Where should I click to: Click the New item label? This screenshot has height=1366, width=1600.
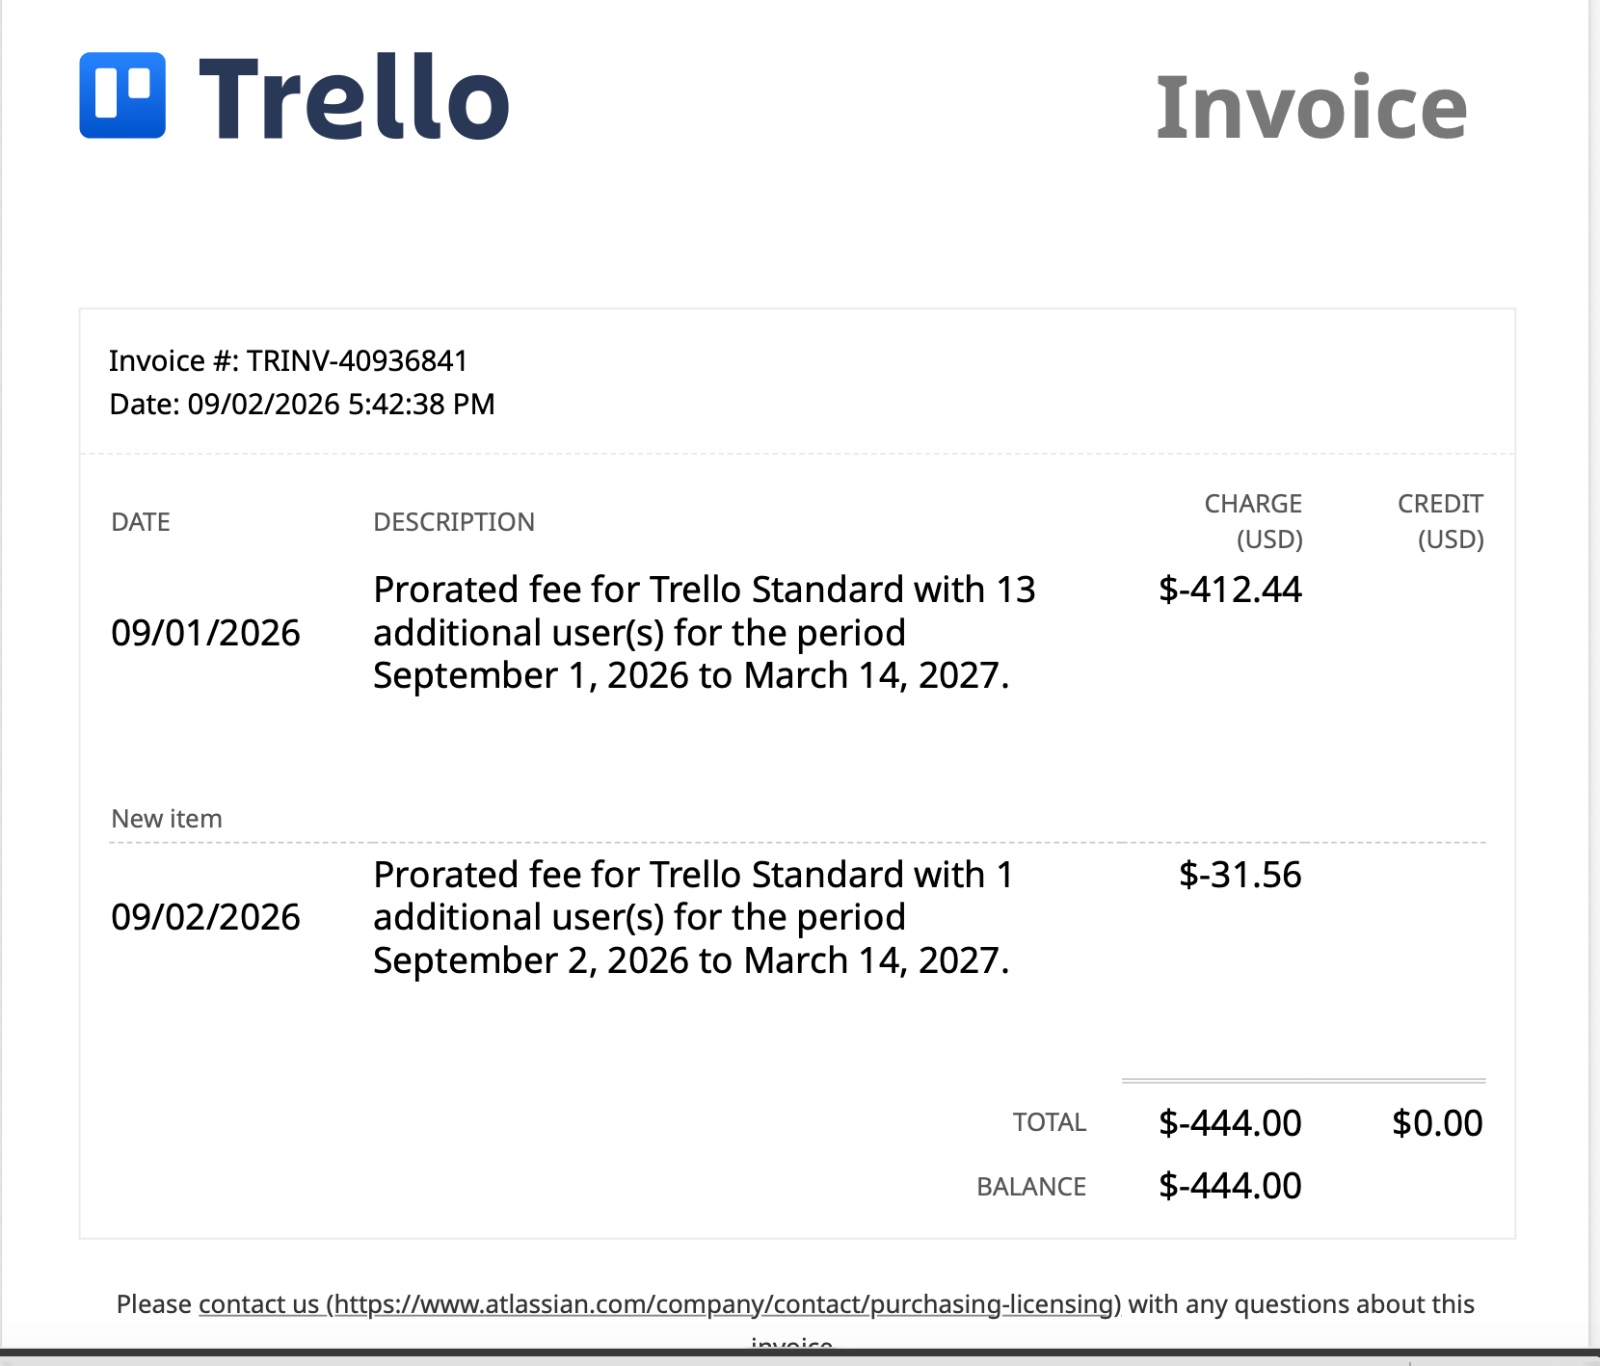[x=167, y=819]
